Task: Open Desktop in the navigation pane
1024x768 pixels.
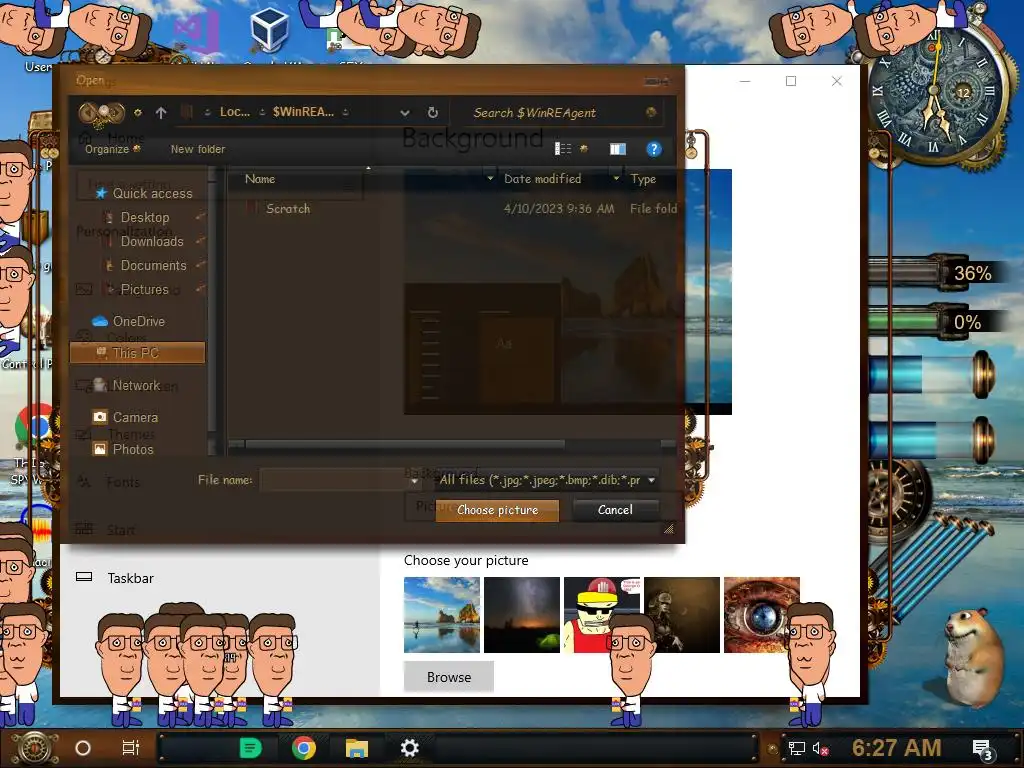Action: 144,217
